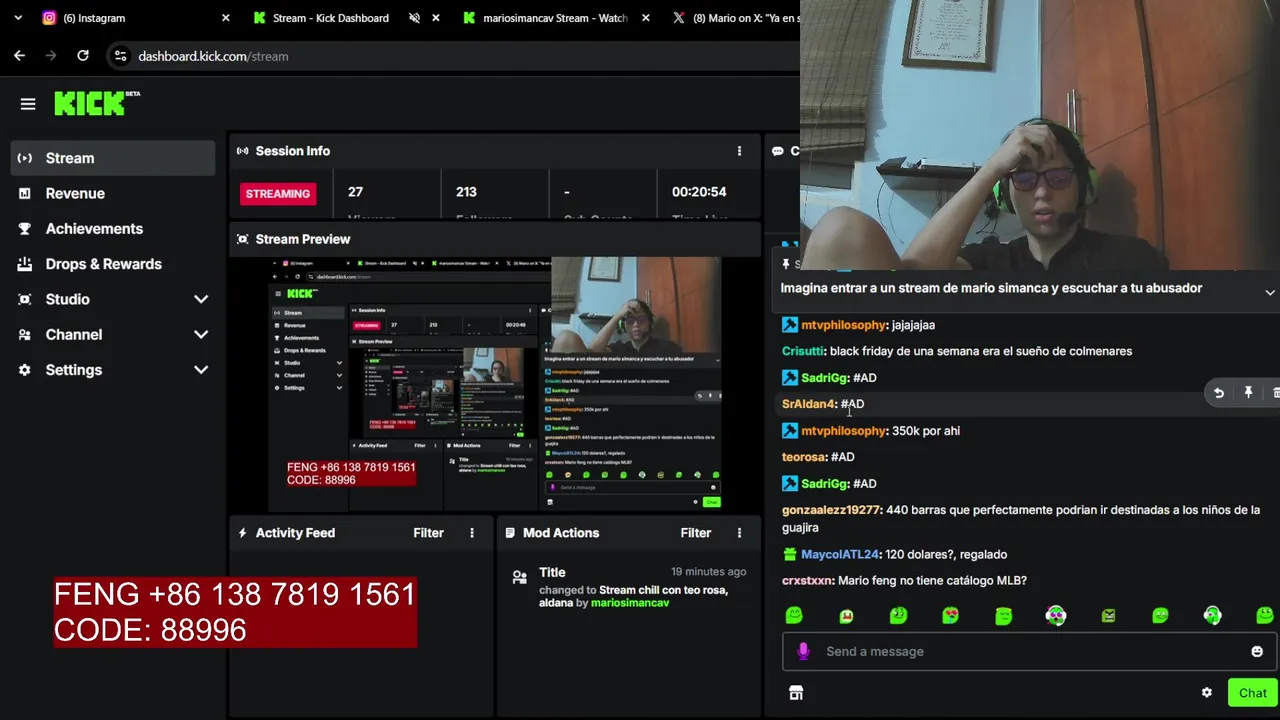Click the Mod Actions panel icon

pos(510,533)
